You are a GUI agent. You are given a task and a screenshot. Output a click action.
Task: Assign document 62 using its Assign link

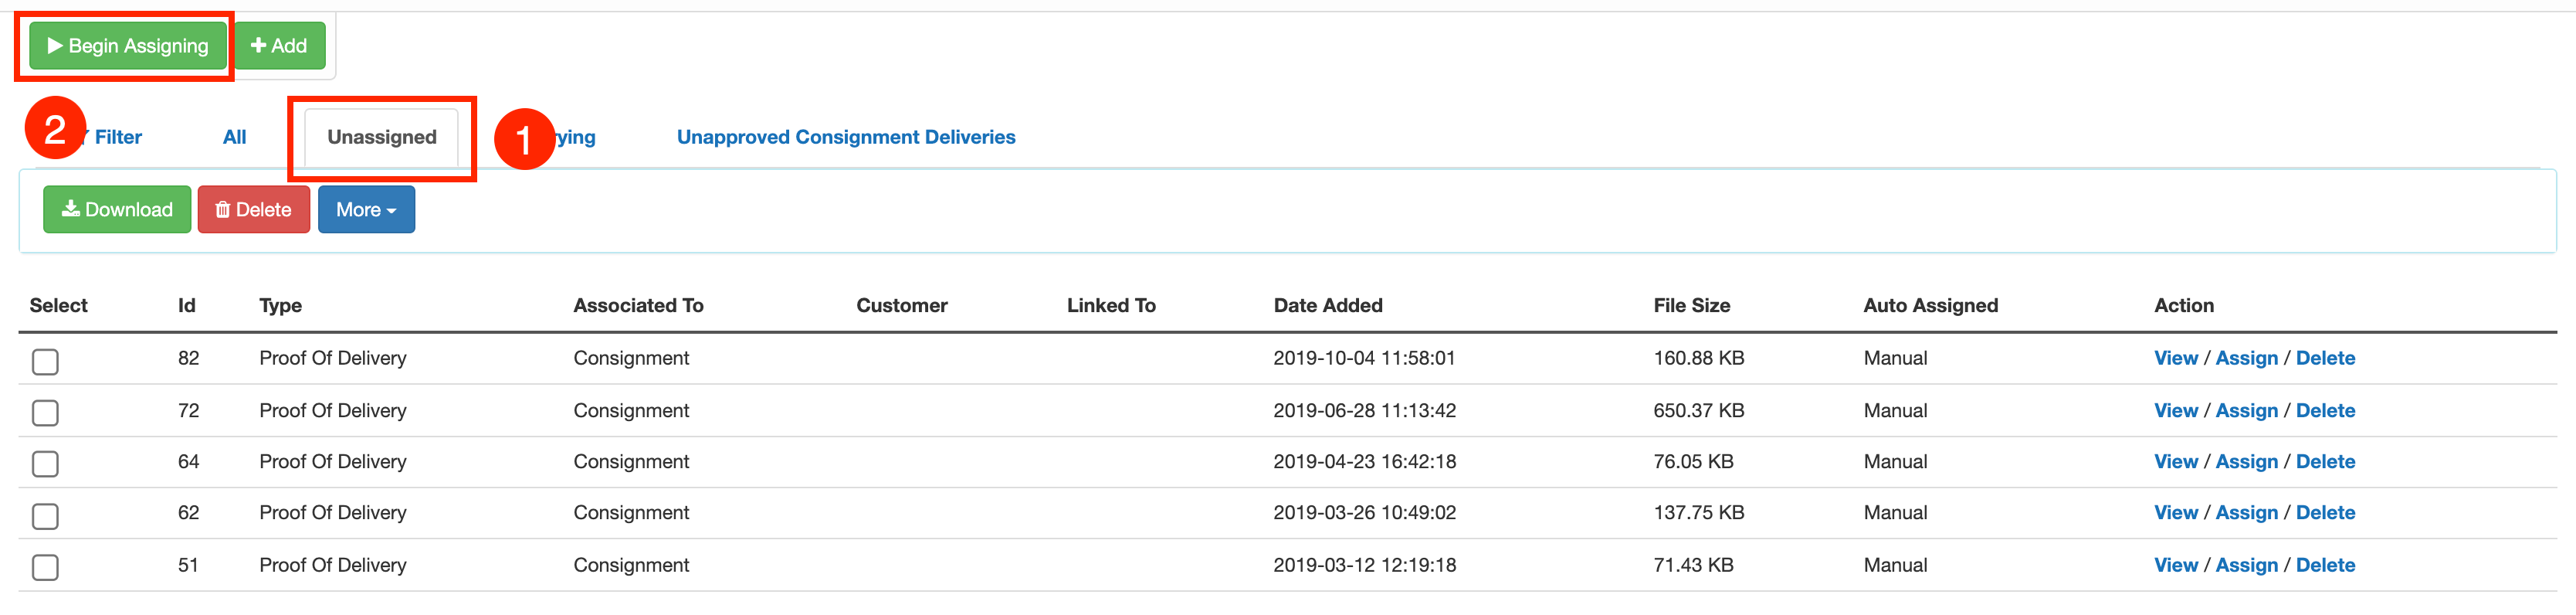pos(2247,512)
